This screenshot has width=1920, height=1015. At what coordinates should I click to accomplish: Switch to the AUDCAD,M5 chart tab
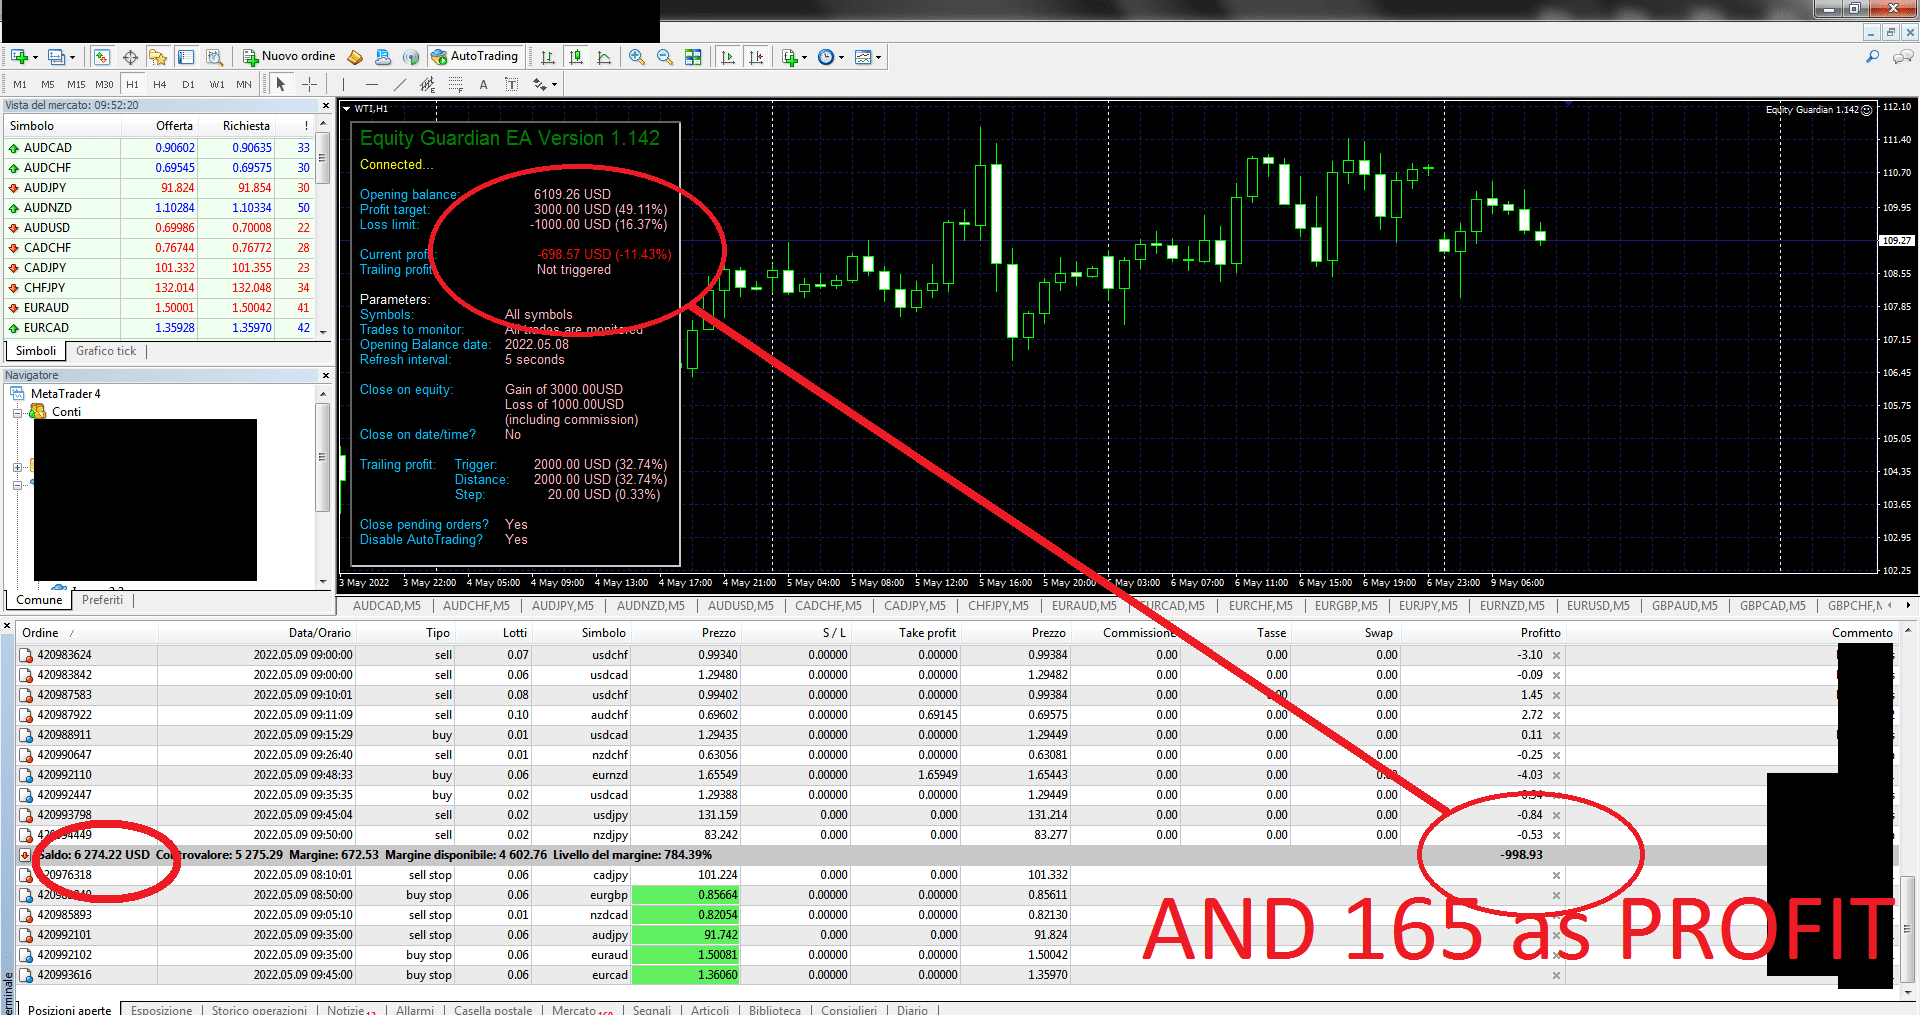point(387,606)
